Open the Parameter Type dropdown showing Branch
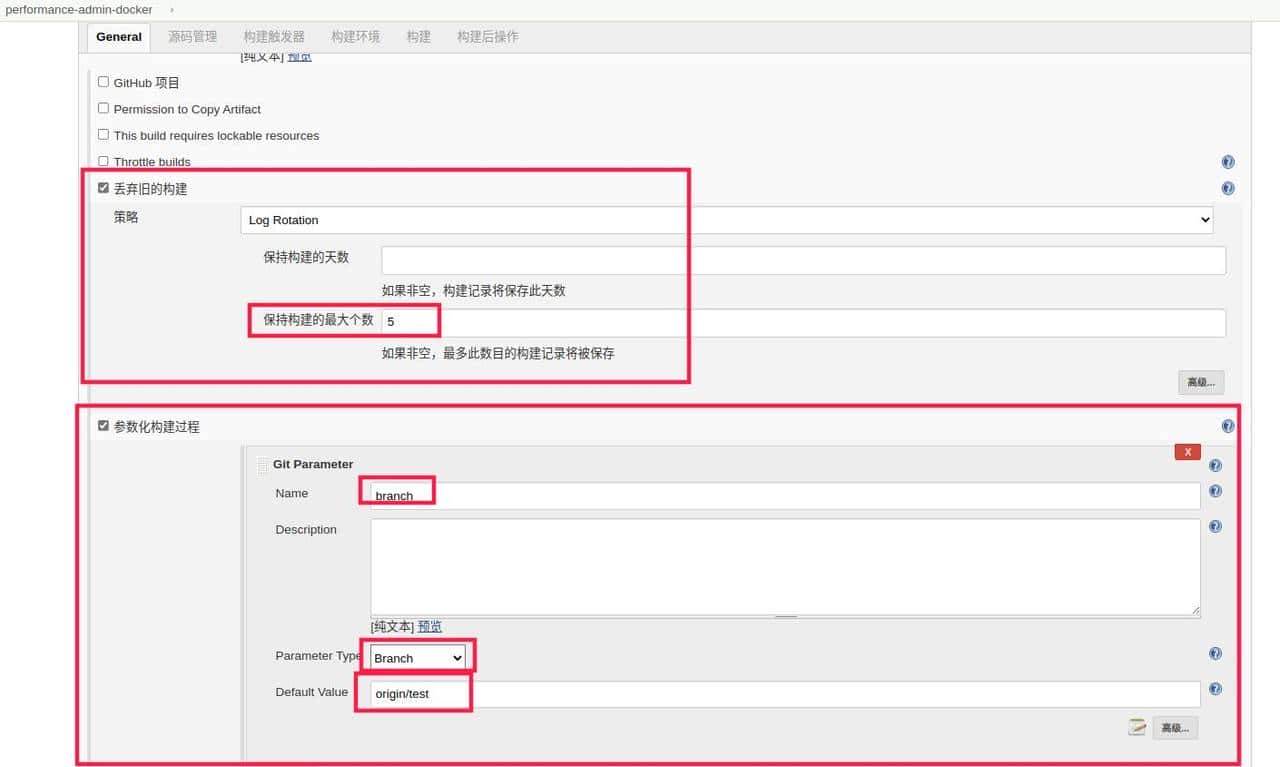Screen dimensions: 1280x767 [x=417, y=658]
